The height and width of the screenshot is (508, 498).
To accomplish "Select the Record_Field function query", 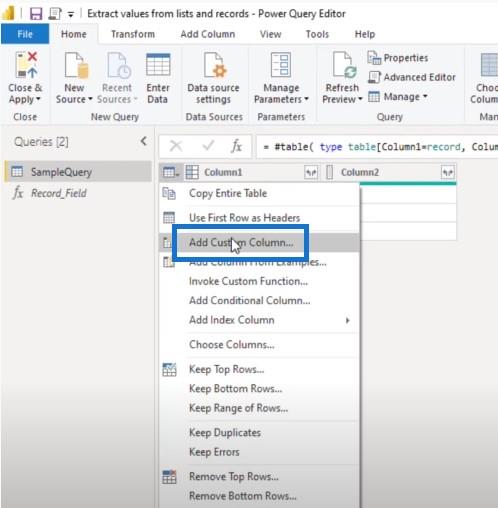I will pyautogui.click(x=78, y=193).
